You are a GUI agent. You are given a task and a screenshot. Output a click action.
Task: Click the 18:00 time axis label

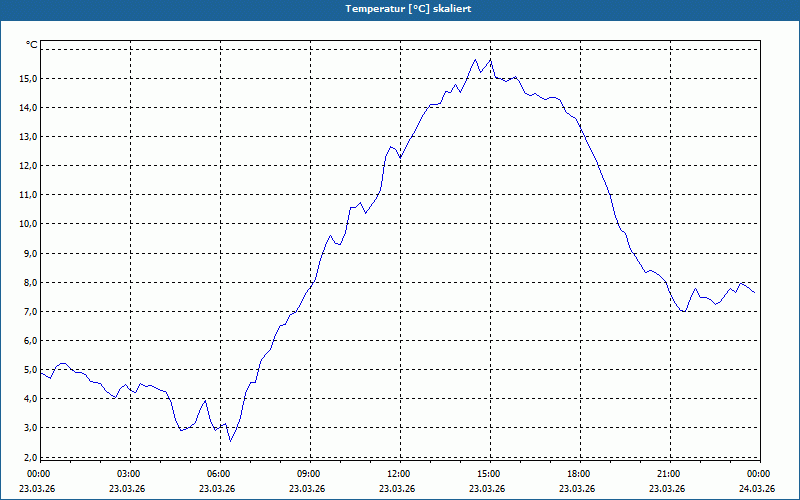579,474
